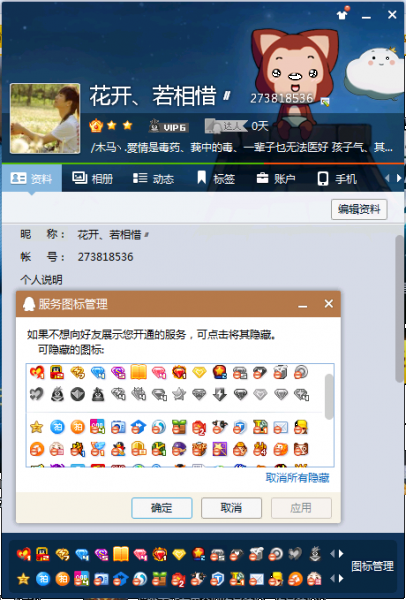Click the crown level icon beside the stars

coord(96,126)
